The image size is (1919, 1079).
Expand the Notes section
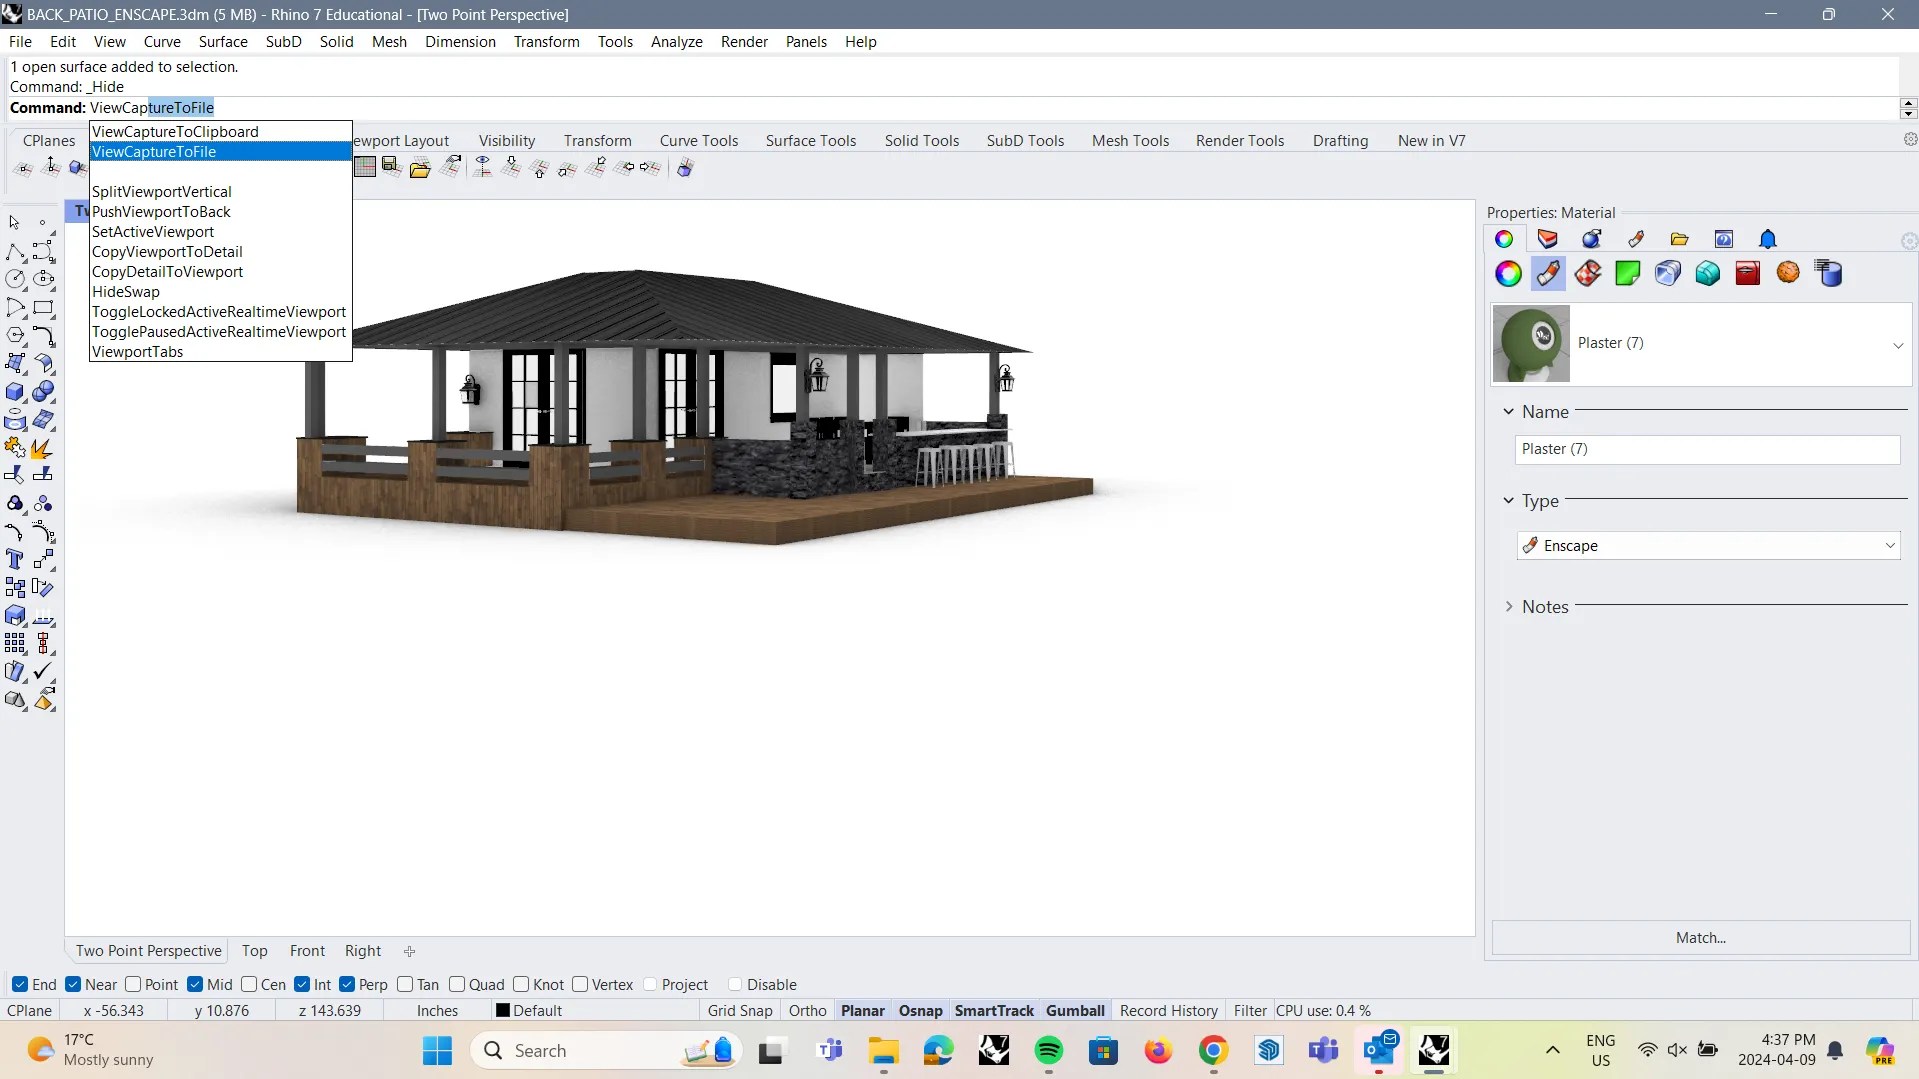[1510, 606]
